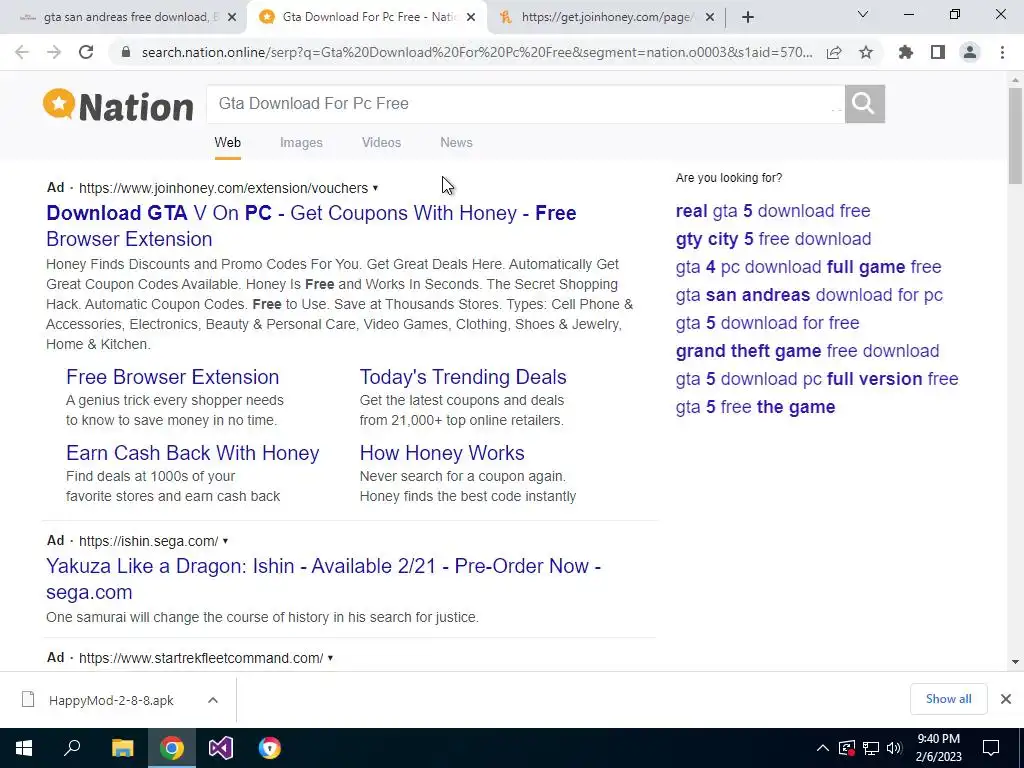Click the browser back arrow
Image resolution: width=1024 pixels, height=768 pixels.
(x=22, y=52)
